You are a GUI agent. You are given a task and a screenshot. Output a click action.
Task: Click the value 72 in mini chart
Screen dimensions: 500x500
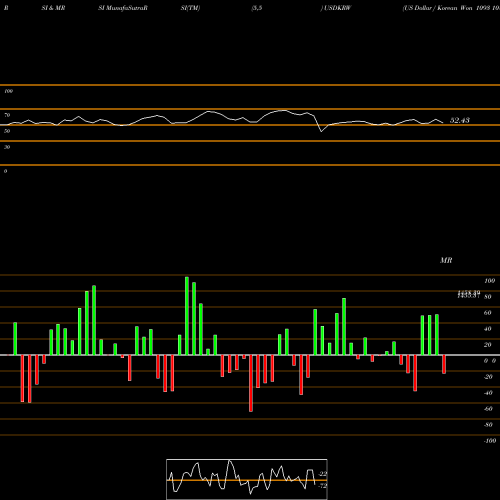(x=323, y=486)
